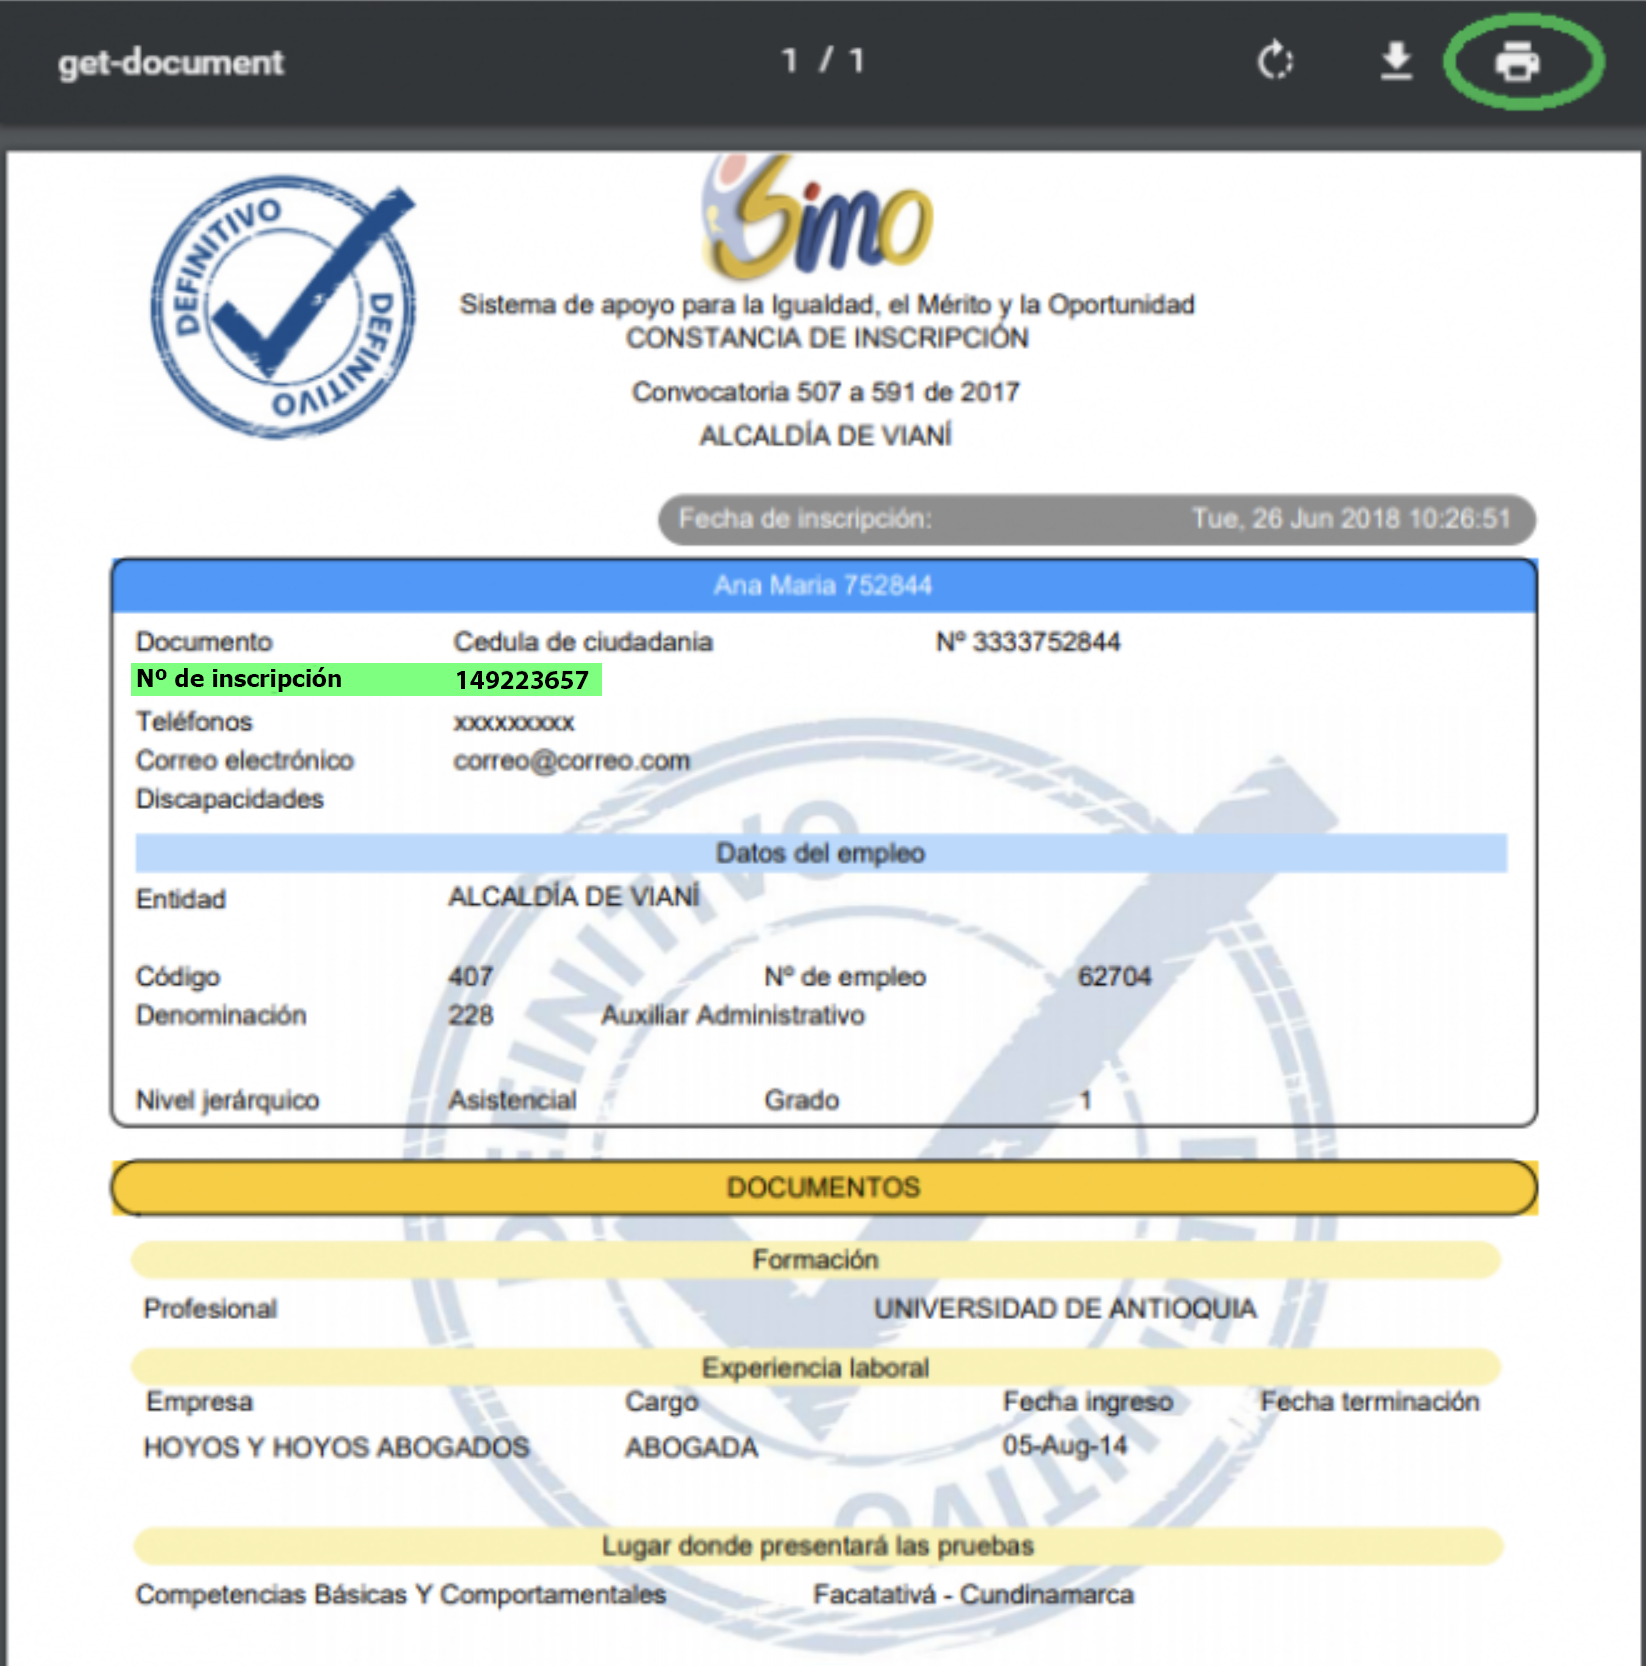Click the DOCUMENTOS yellow section header

coord(824,1187)
